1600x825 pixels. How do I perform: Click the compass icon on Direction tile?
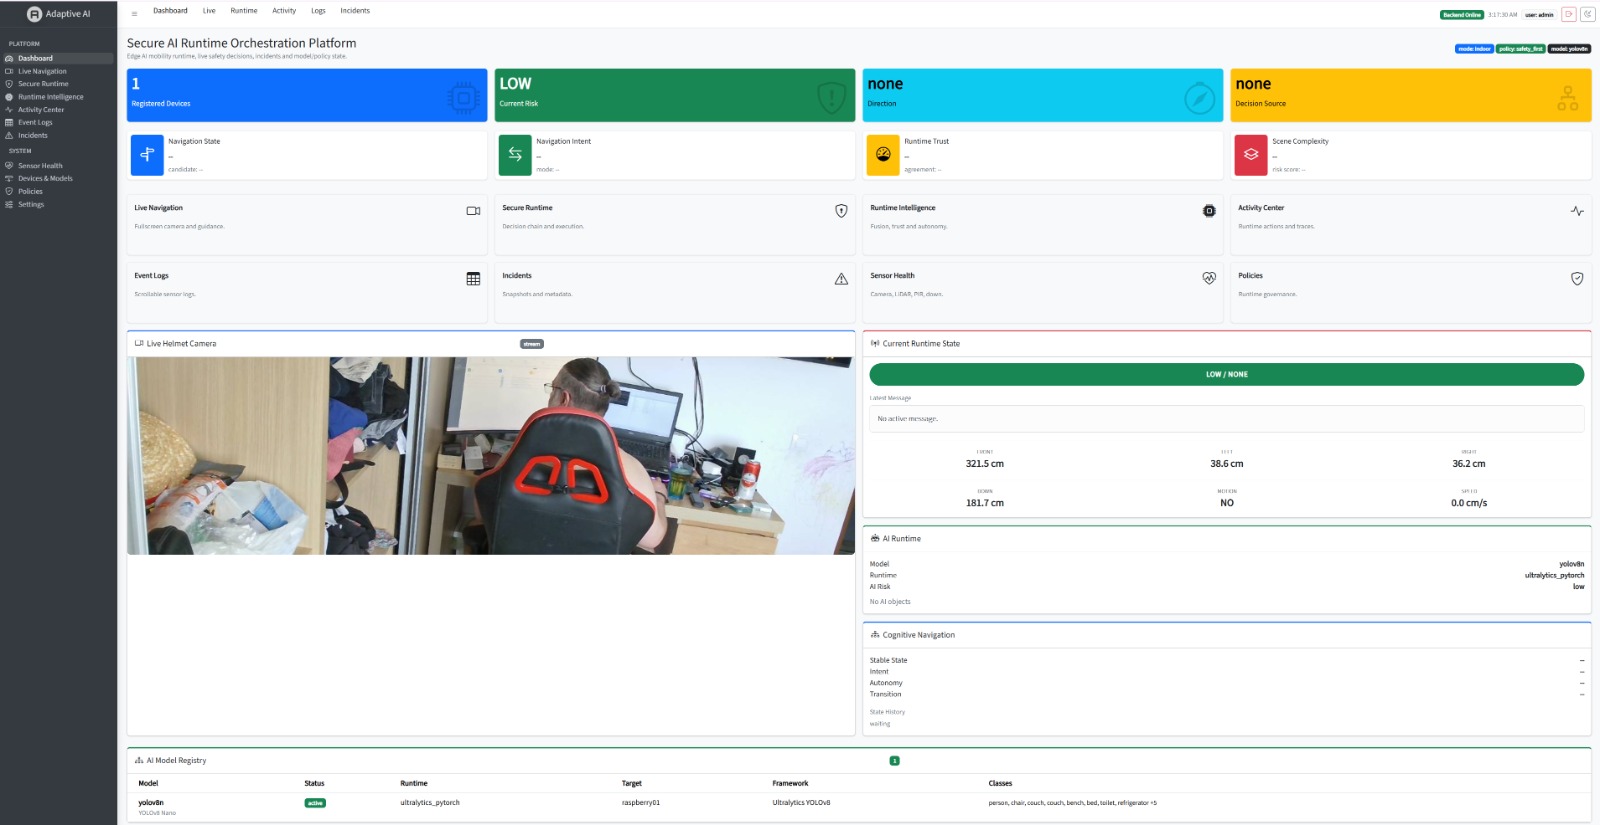pyautogui.click(x=1199, y=98)
